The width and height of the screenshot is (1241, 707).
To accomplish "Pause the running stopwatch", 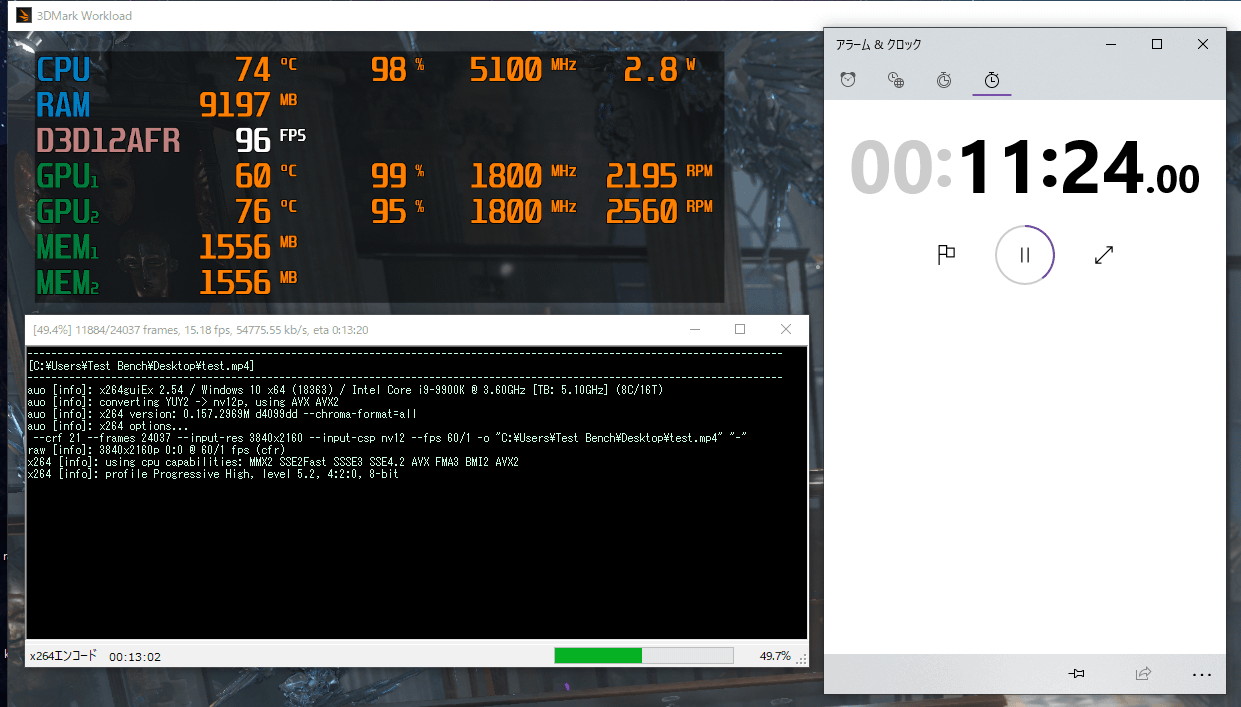I will tap(1025, 255).
